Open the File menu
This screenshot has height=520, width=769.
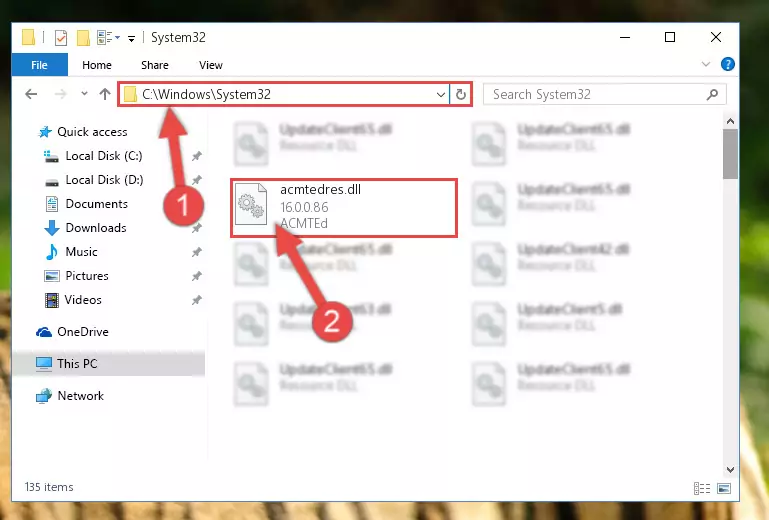[x=39, y=65]
